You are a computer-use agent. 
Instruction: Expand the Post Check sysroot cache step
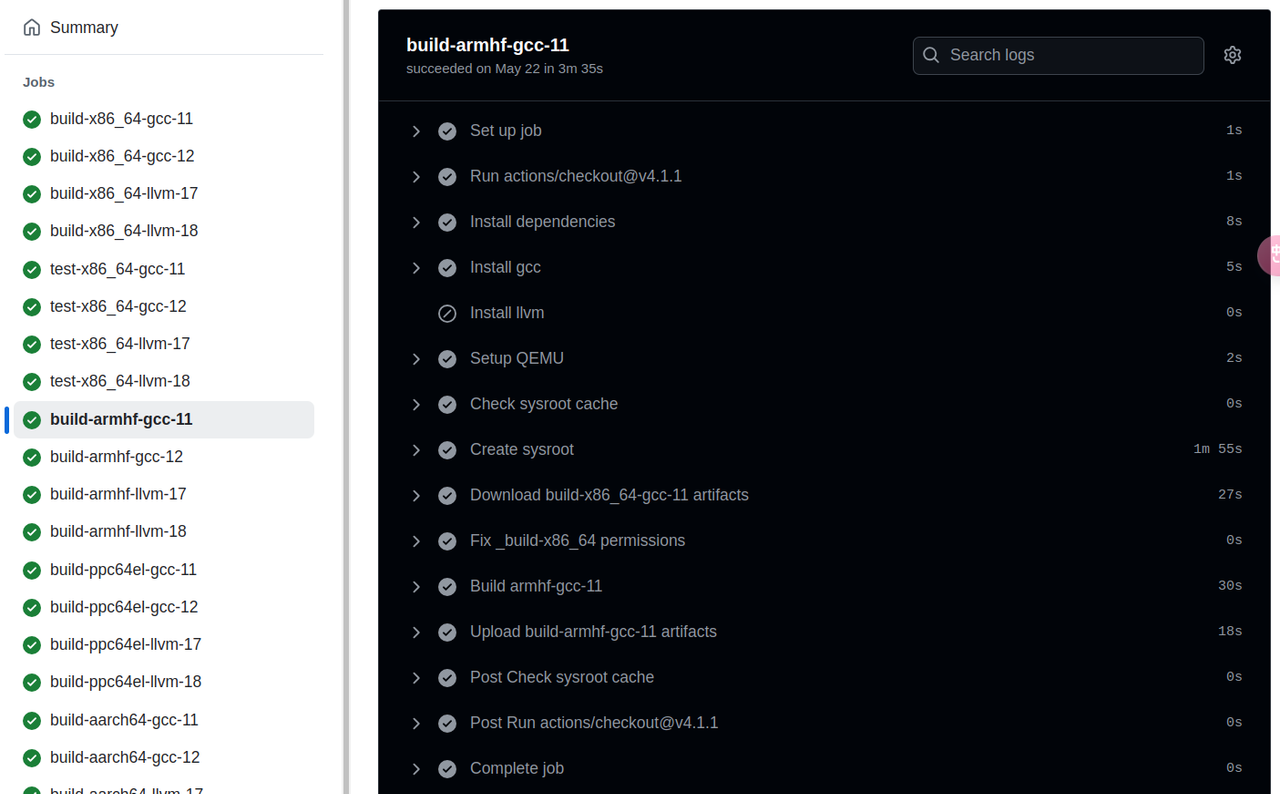pyautogui.click(x=416, y=677)
